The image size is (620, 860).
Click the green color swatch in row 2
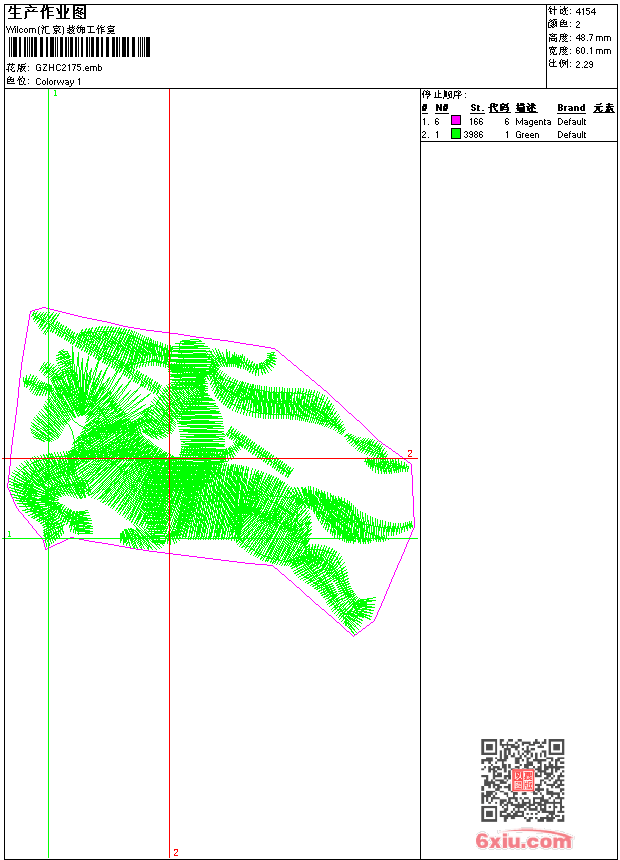(x=455, y=133)
